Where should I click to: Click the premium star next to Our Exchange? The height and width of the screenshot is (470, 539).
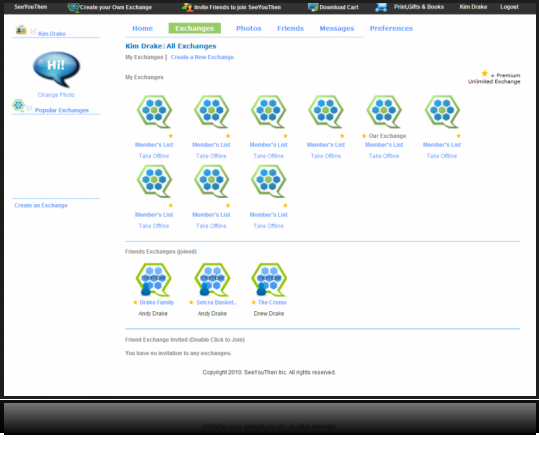[364, 136]
